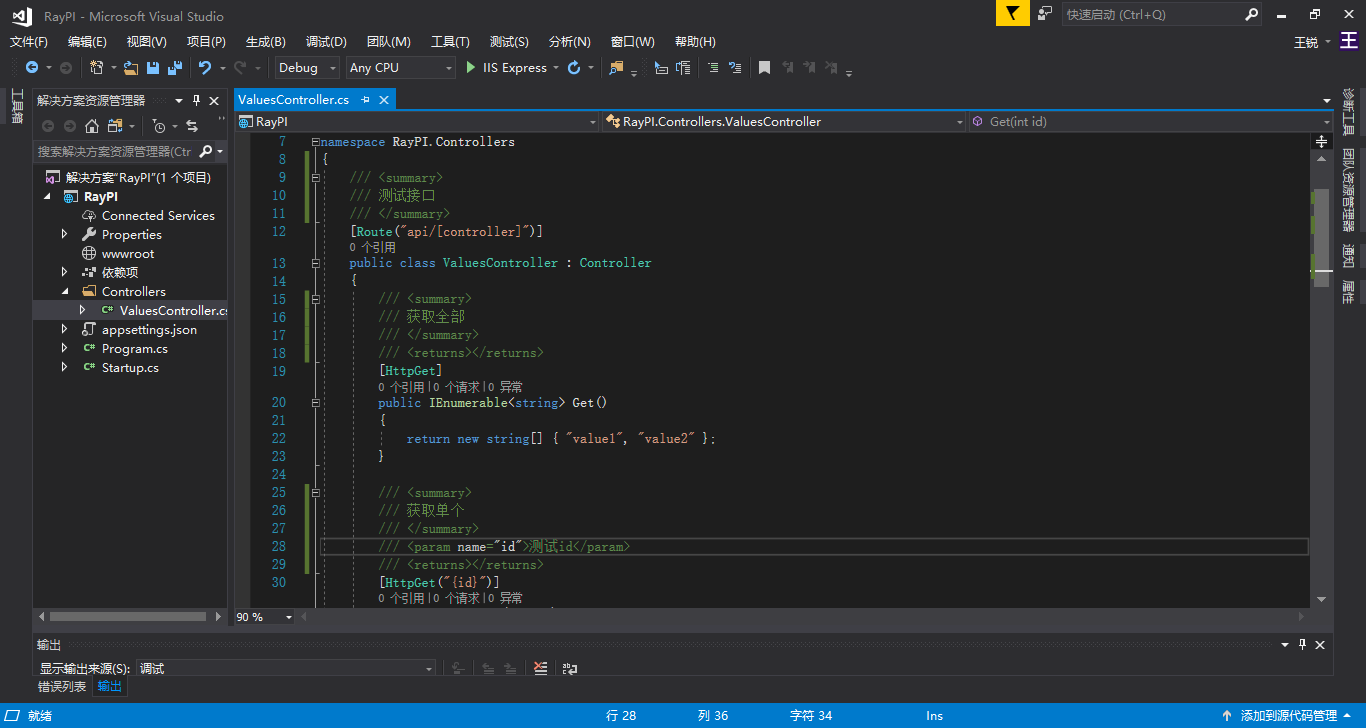Click the comment selected lines icon
This screenshot has height=728, width=1366.
pyautogui.click(x=712, y=68)
